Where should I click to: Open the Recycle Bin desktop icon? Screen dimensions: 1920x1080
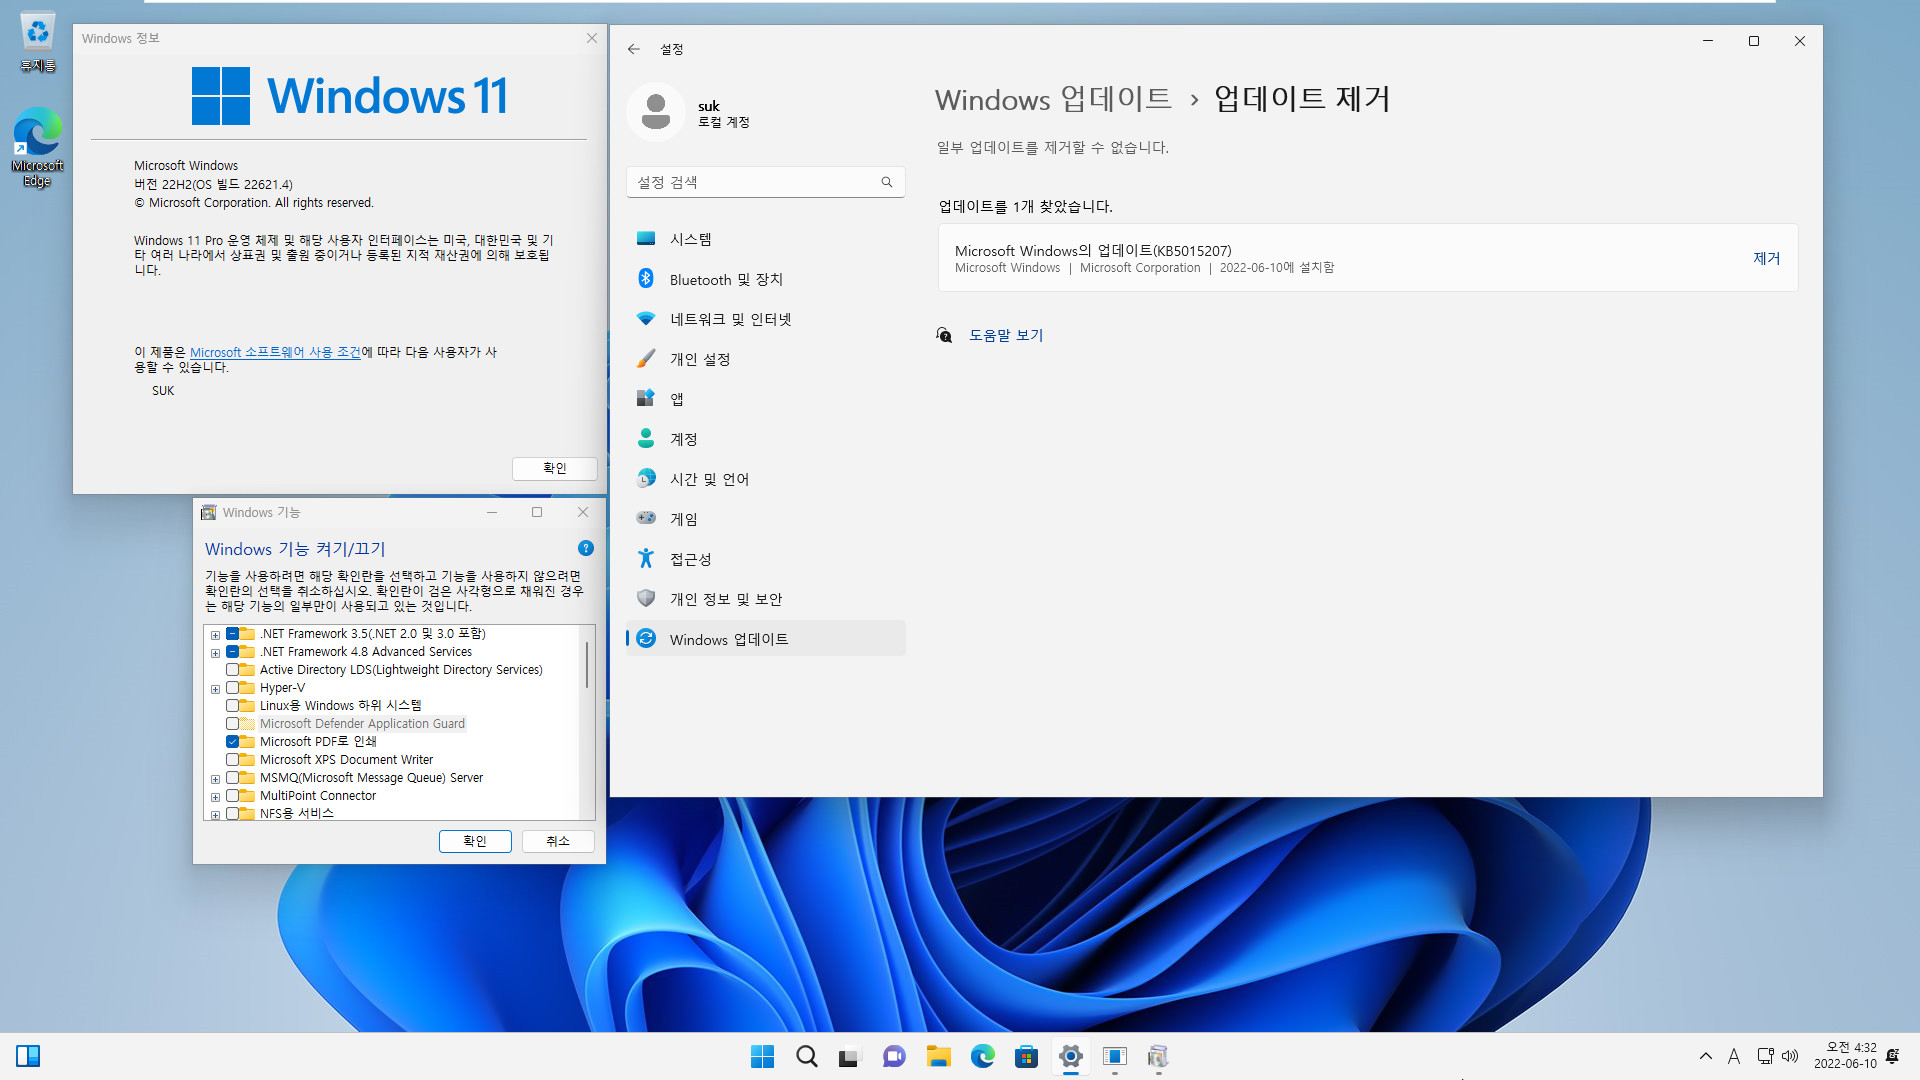37,42
